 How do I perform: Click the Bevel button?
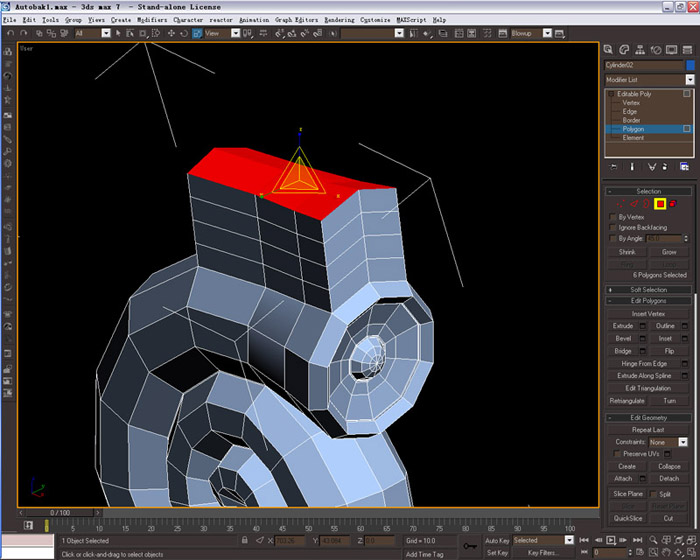(x=623, y=339)
